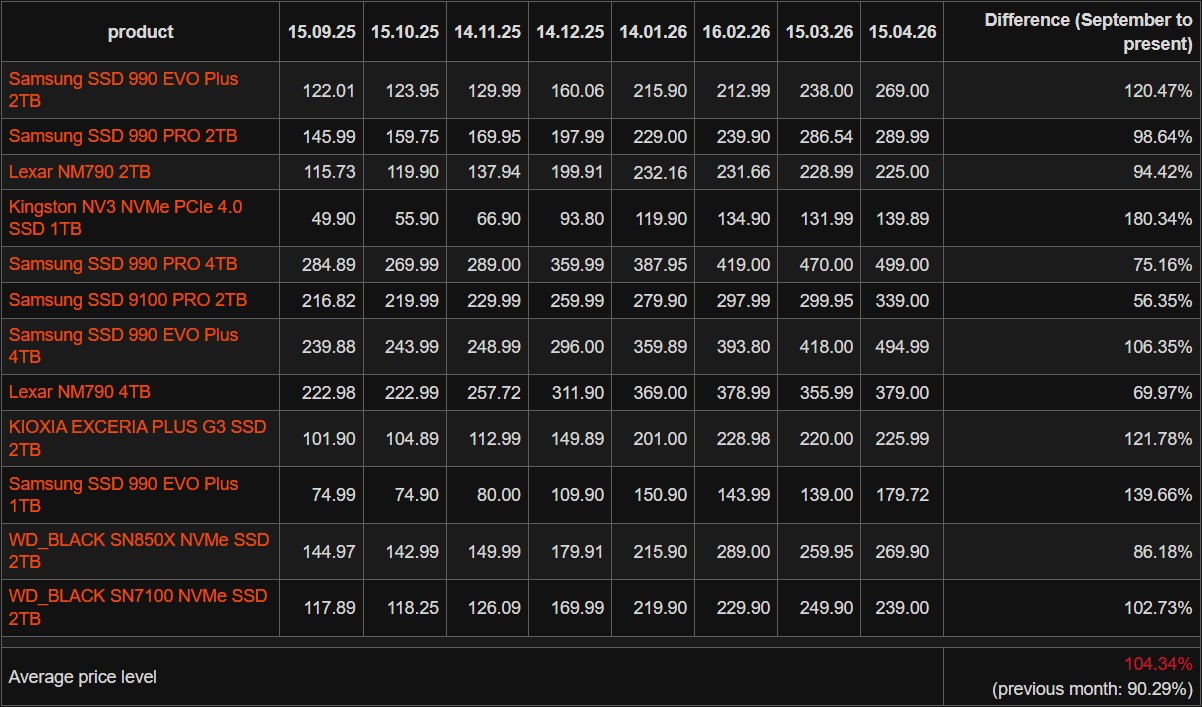The height and width of the screenshot is (707, 1202).
Task: Open Samsung SSD 990 EVO Plus 2TB link
Action: [x=123, y=90]
